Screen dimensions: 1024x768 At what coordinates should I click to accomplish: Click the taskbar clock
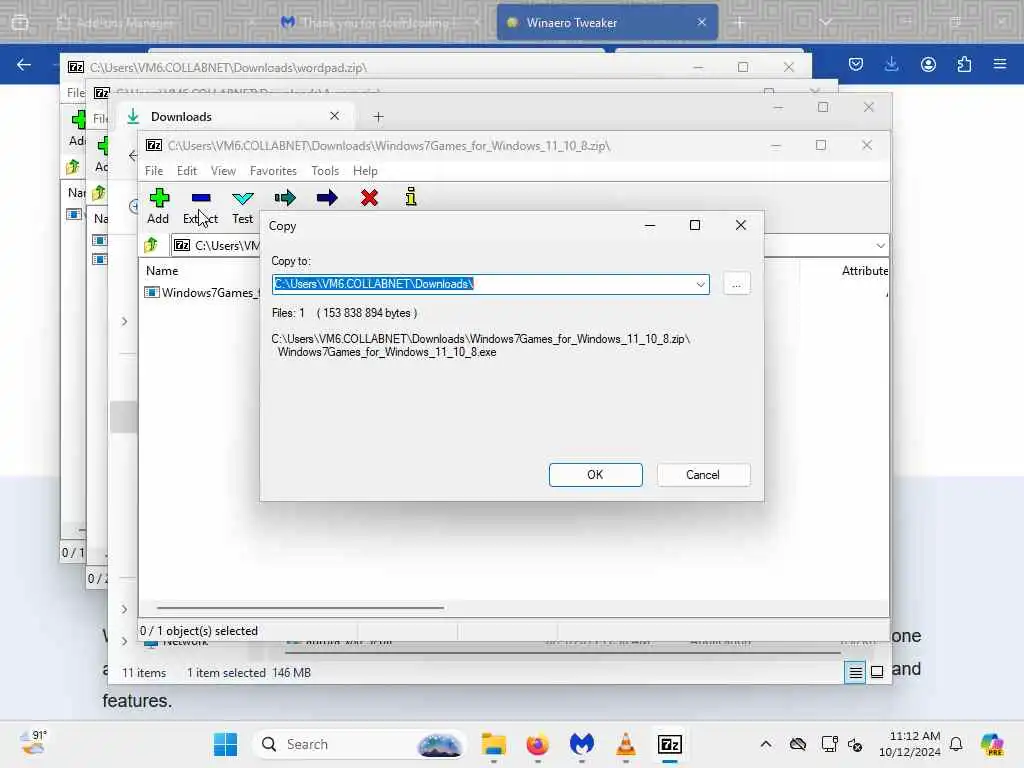909,744
